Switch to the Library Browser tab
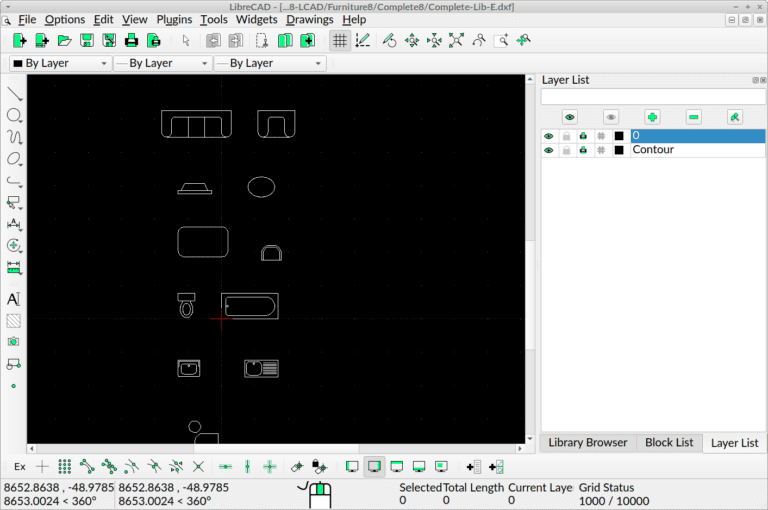This screenshot has height=510, width=768. [x=588, y=442]
